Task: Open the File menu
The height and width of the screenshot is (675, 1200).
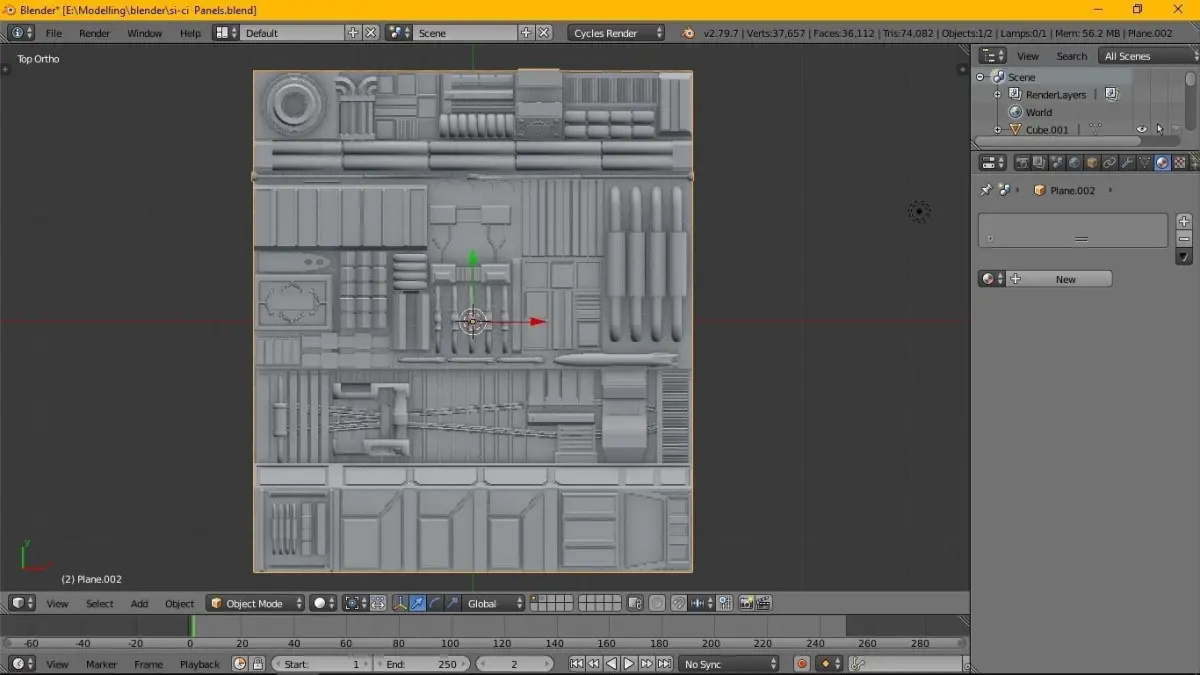Action: click(x=54, y=33)
